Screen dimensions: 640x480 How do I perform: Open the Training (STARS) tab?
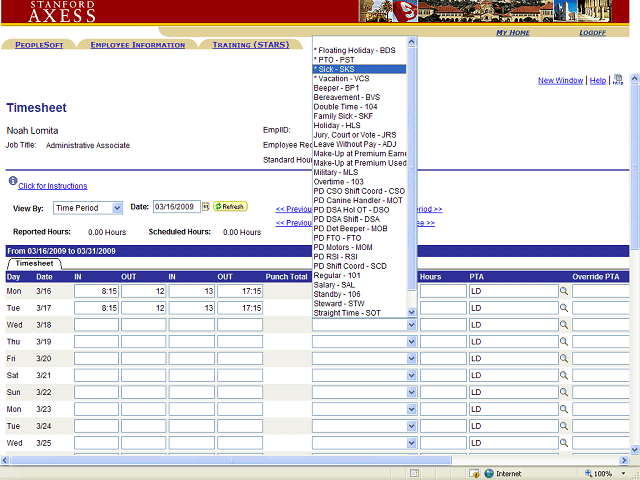[x=250, y=45]
